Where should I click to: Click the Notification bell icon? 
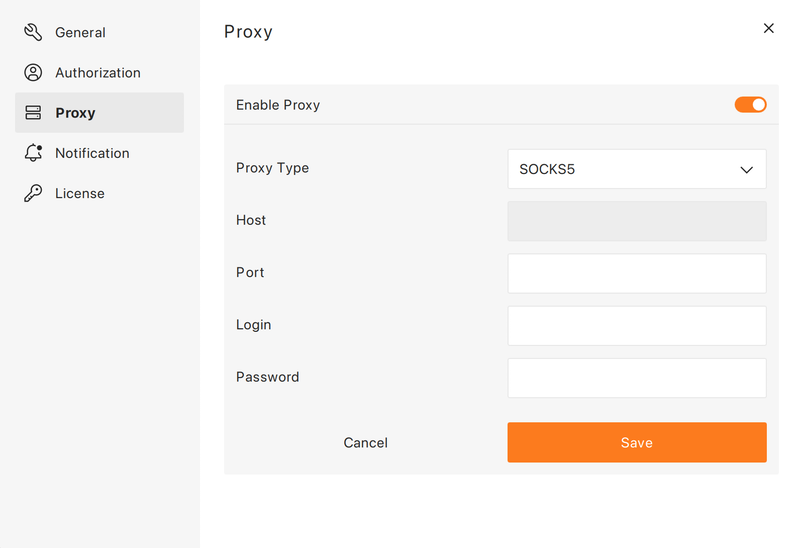point(33,153)
